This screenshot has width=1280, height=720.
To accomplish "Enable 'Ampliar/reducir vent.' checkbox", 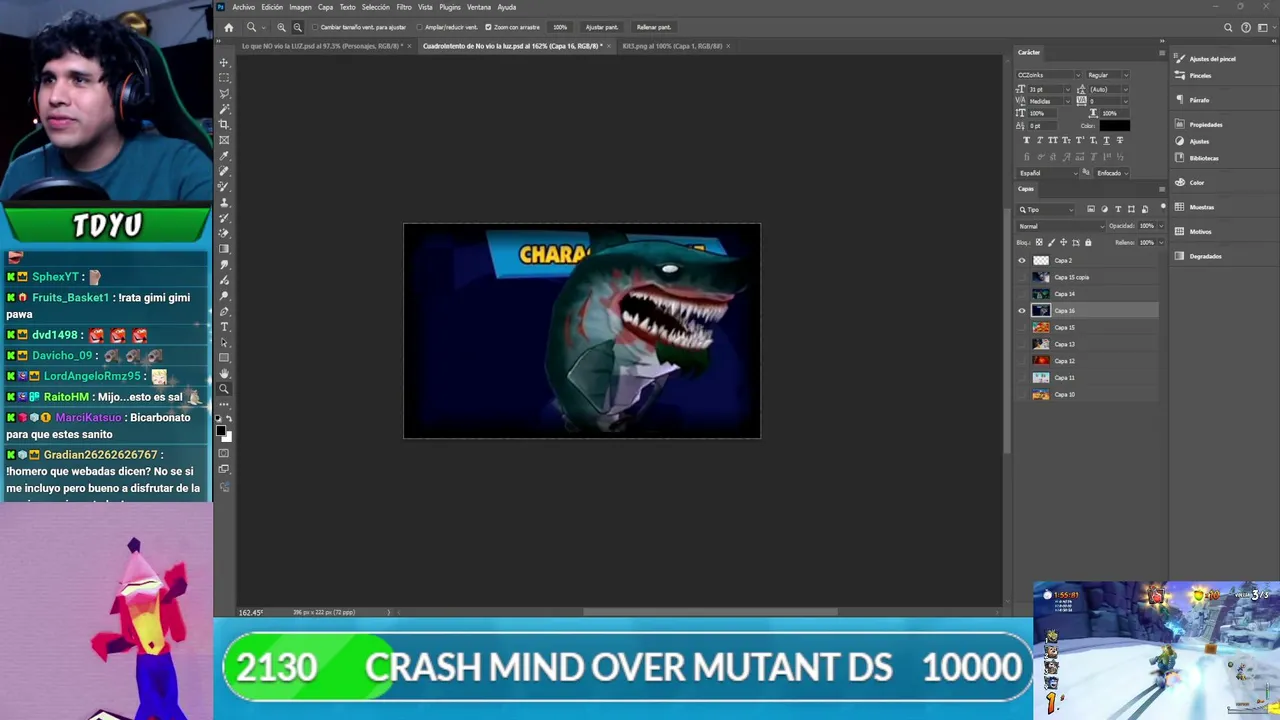I will pyautogui.click(x=420, y=27).
